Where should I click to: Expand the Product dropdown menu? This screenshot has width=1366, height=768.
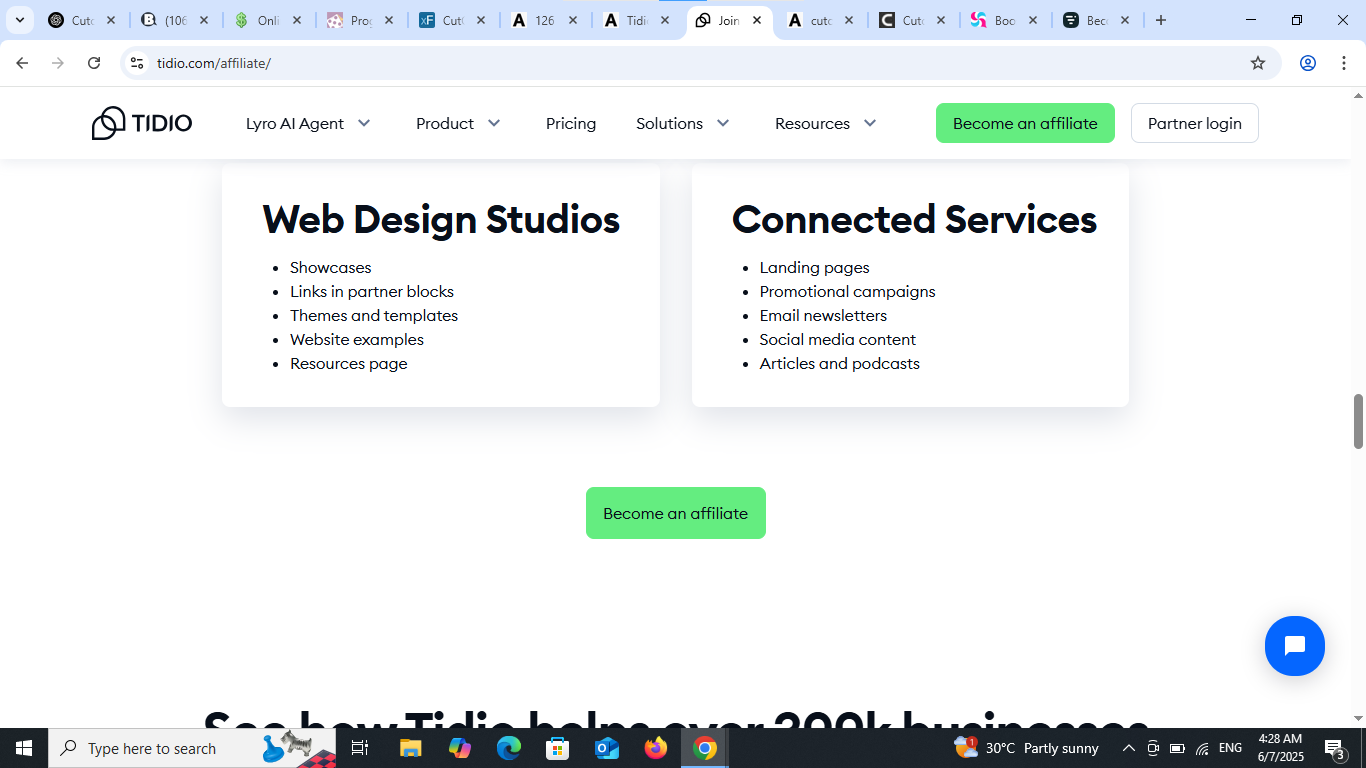[458, 123]
